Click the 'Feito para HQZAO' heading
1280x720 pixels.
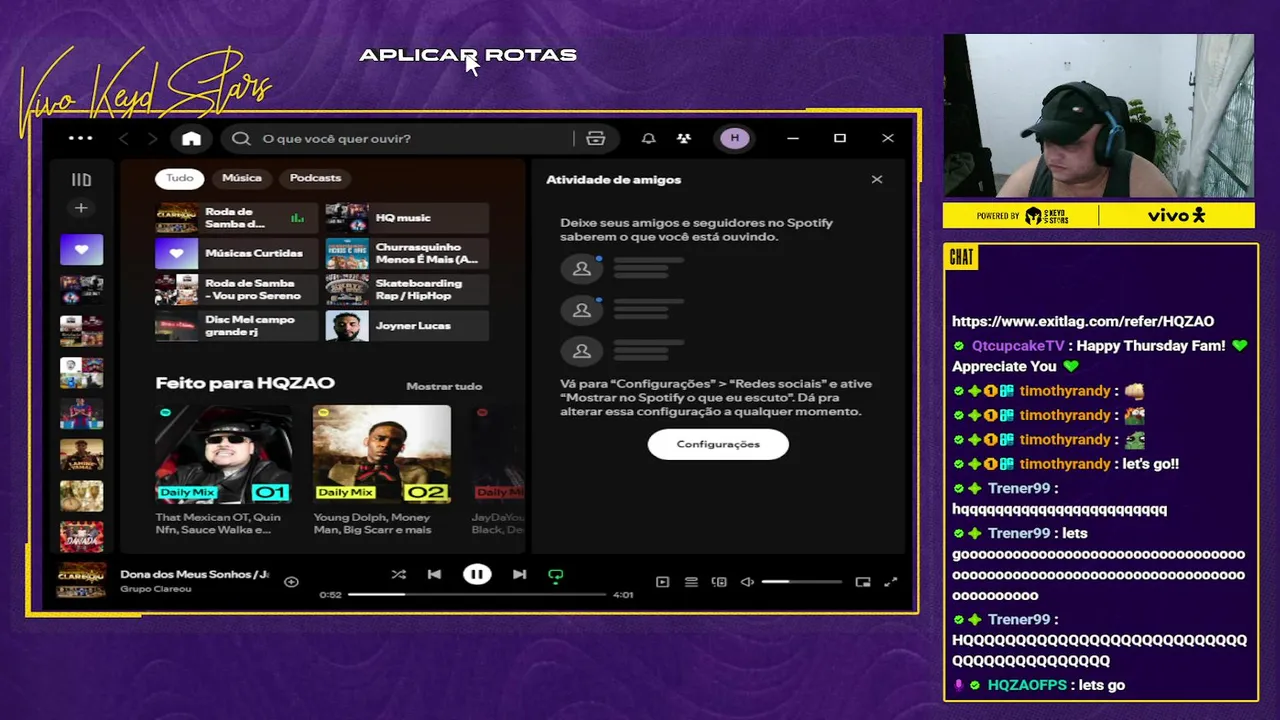click(x=245, y=383)
